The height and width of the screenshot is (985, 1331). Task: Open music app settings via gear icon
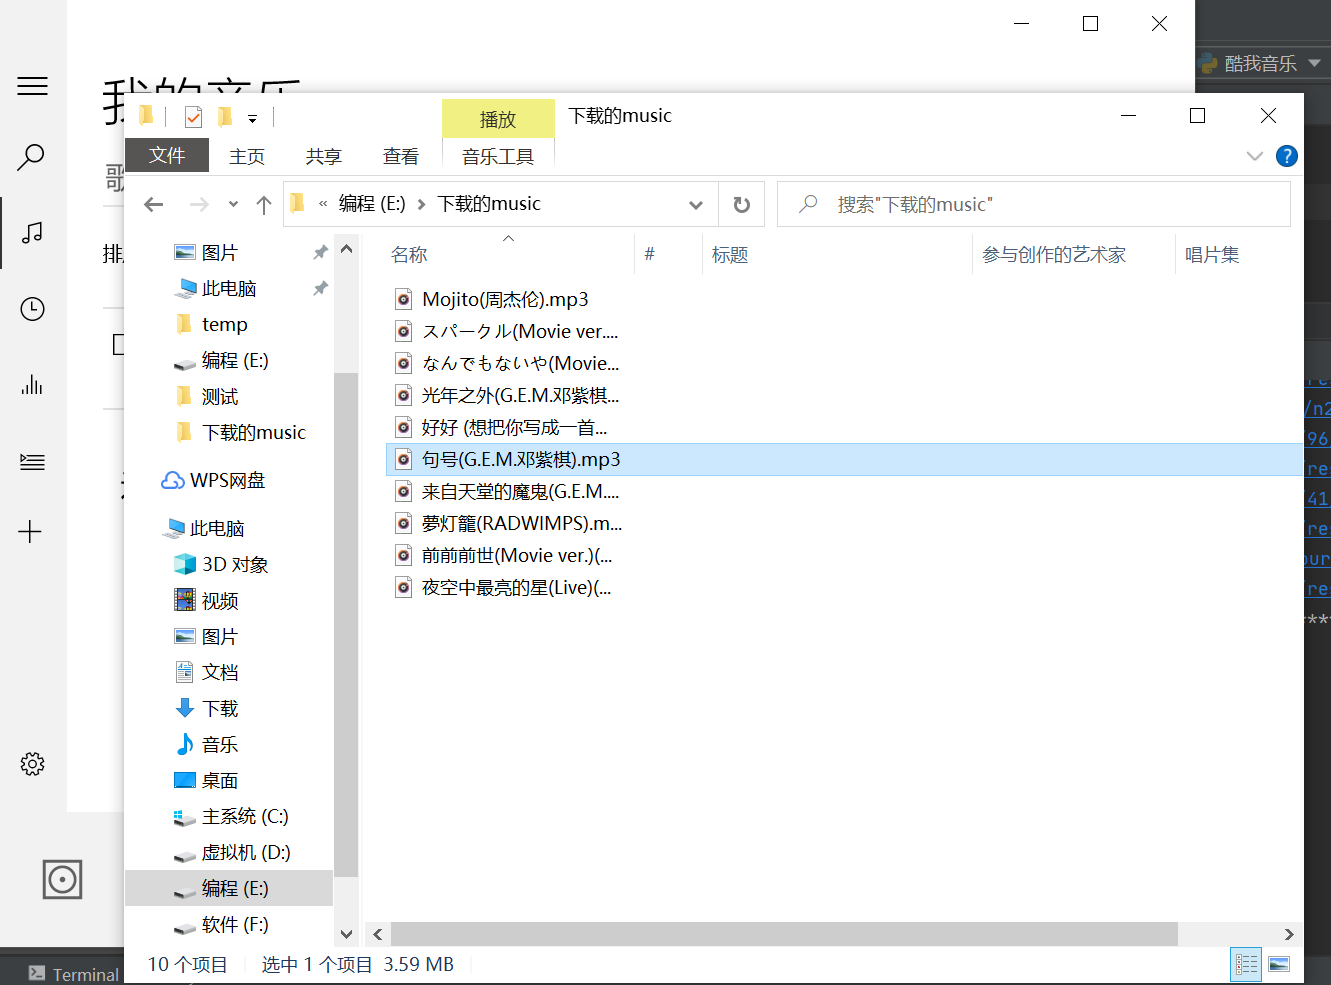[32, 763]
